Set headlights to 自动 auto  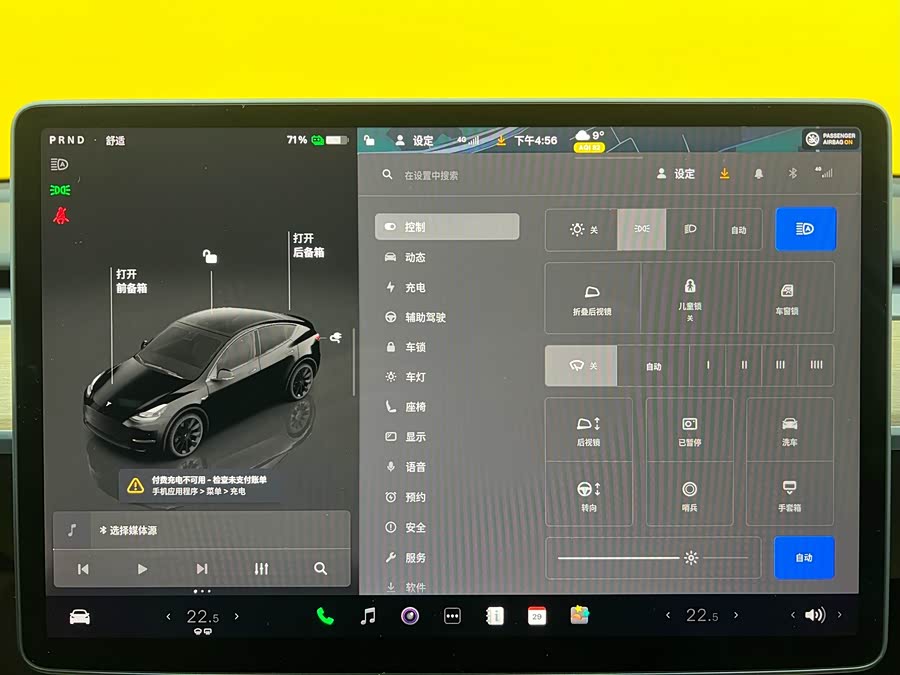pyautogui.click(x=738, y=230)
